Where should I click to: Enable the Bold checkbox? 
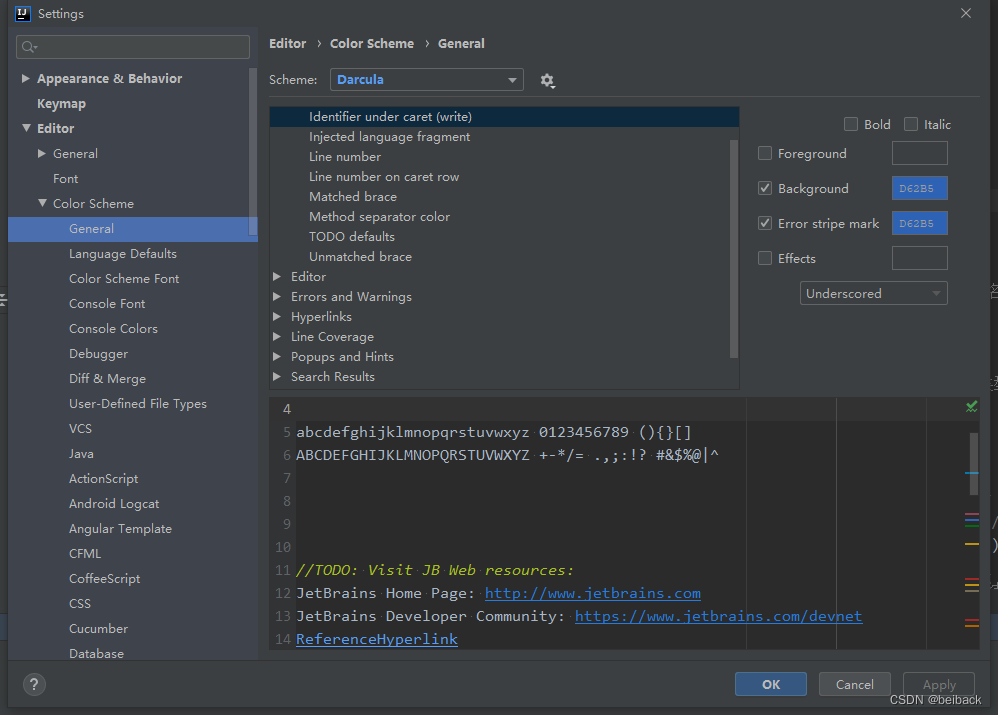pyautogui.click(x=850, y=124)
